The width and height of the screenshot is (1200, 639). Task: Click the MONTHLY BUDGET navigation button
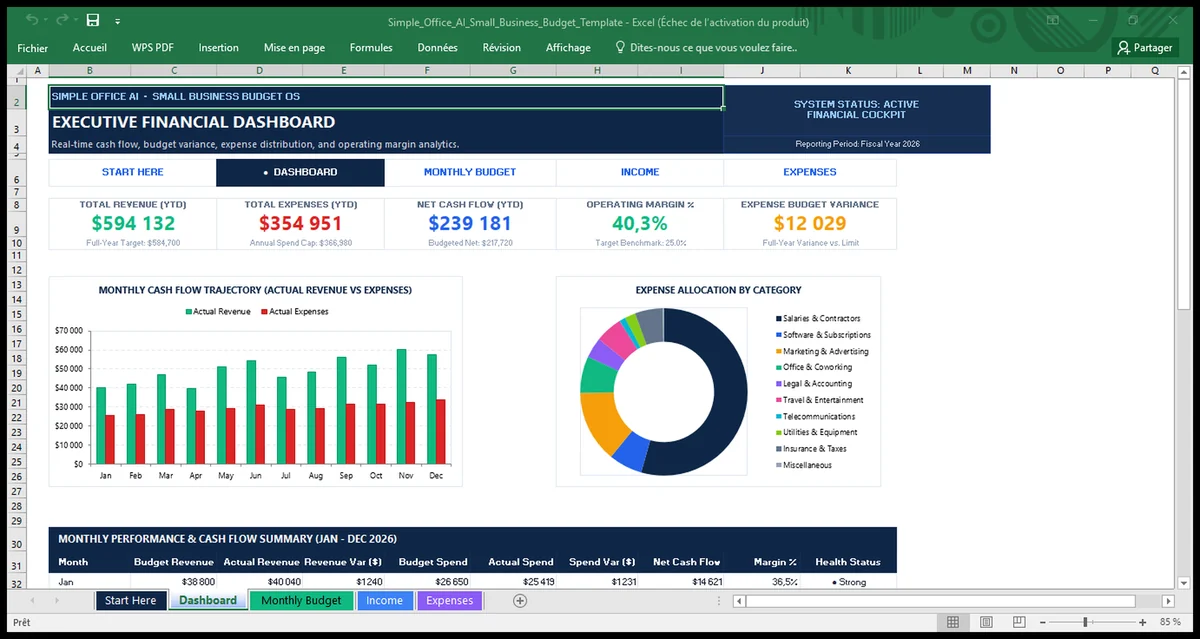[470, 172]
